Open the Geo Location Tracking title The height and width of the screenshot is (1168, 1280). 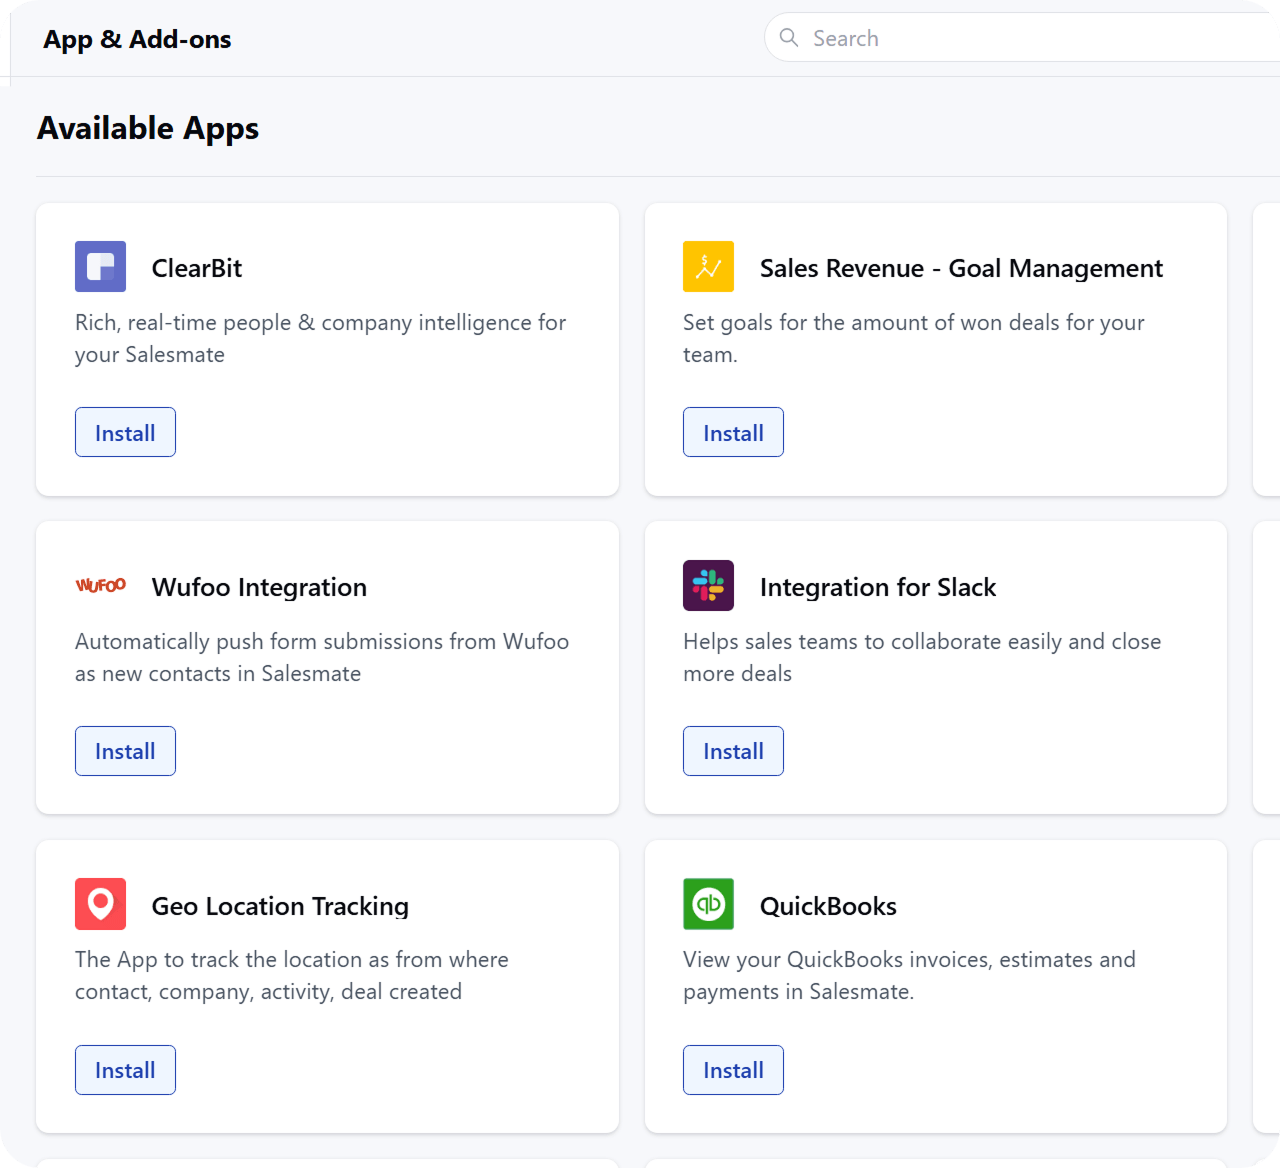[x=280, y=906]
